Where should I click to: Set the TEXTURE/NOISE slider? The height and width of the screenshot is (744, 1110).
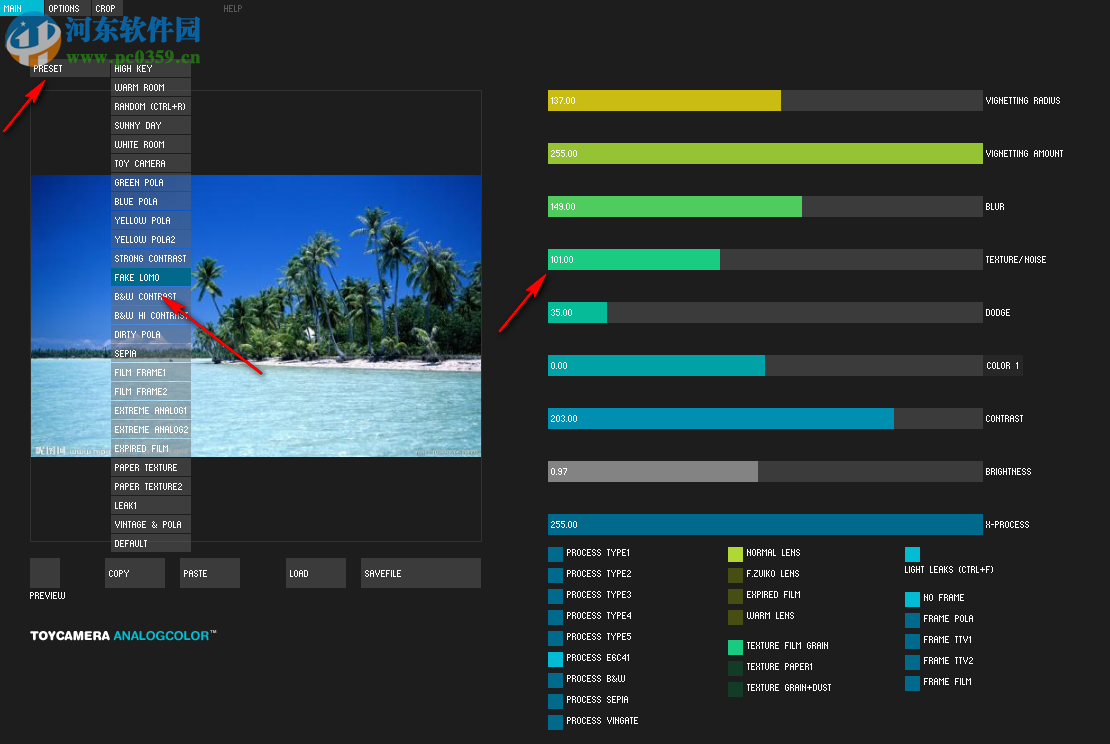coord(765,260)
